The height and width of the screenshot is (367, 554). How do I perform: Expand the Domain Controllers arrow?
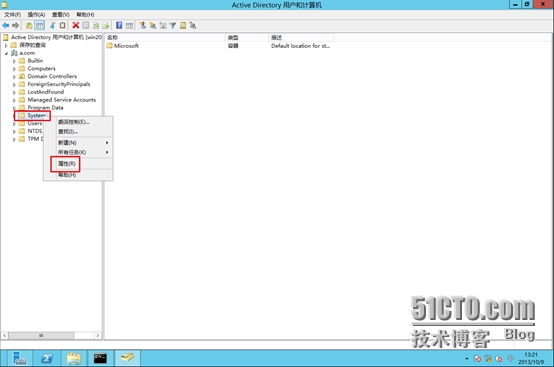click(14, 77)
